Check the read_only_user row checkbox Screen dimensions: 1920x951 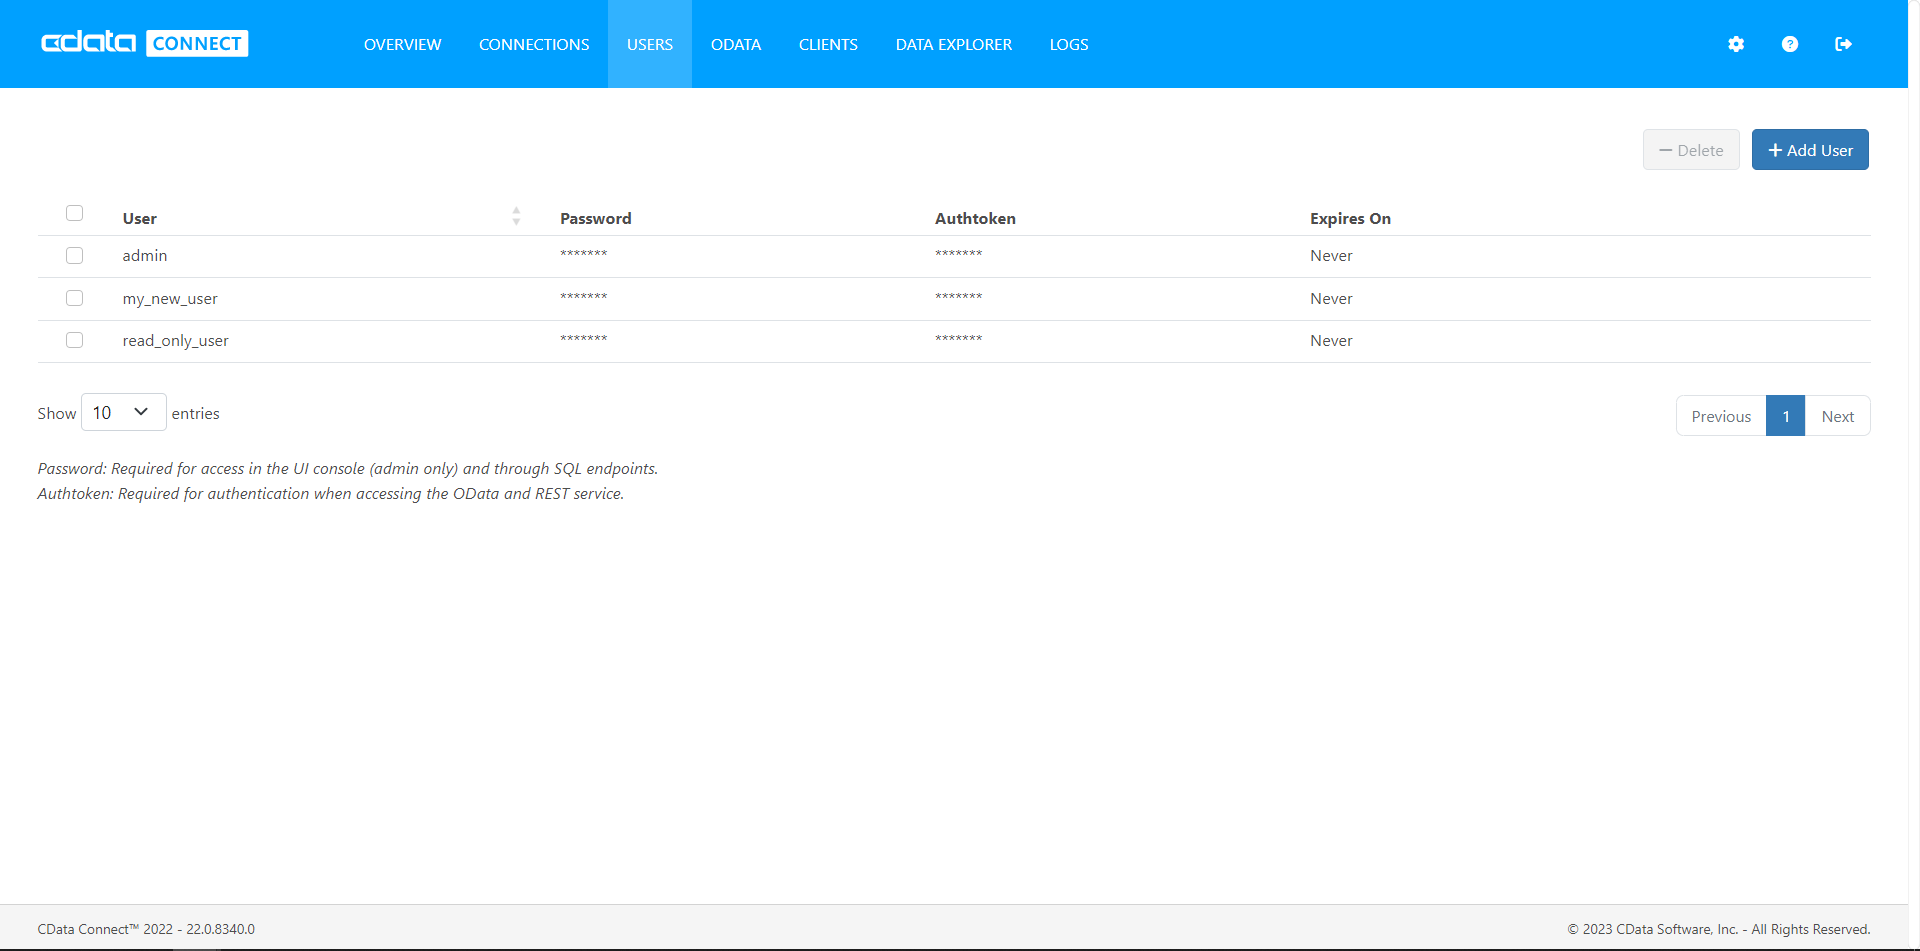pos(74,340)
